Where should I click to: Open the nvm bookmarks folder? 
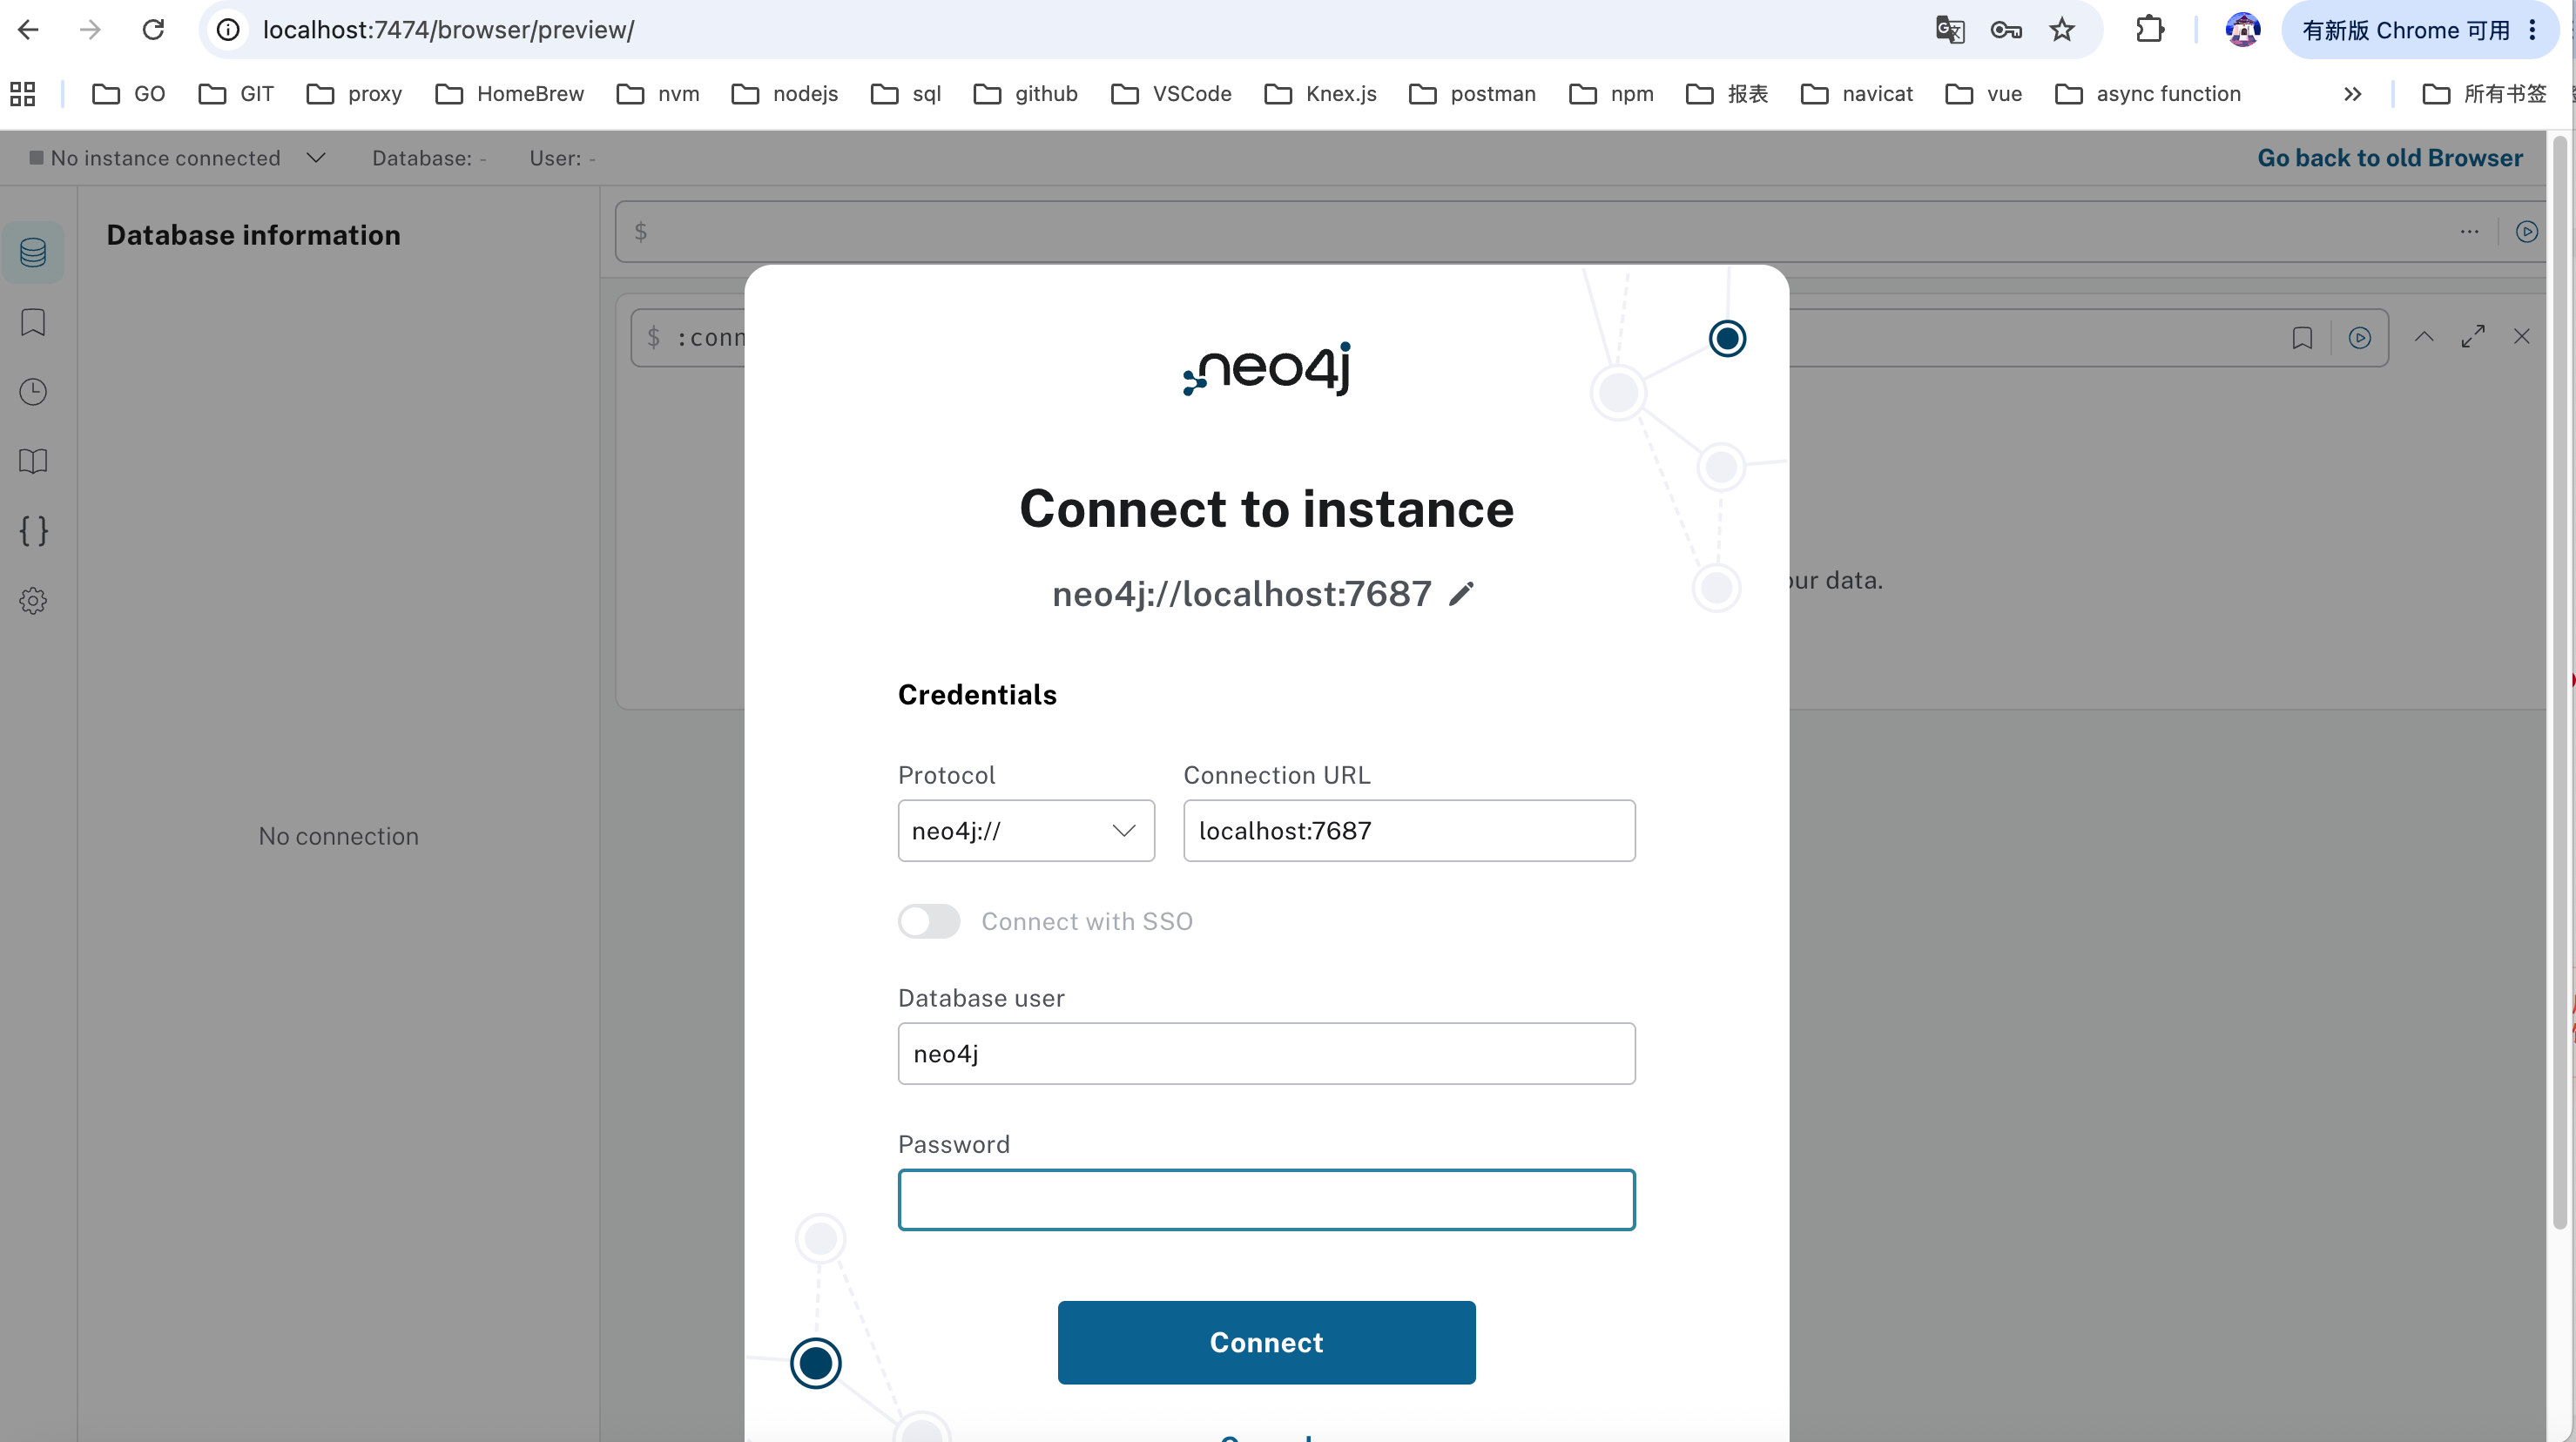[x=658, y=94]
